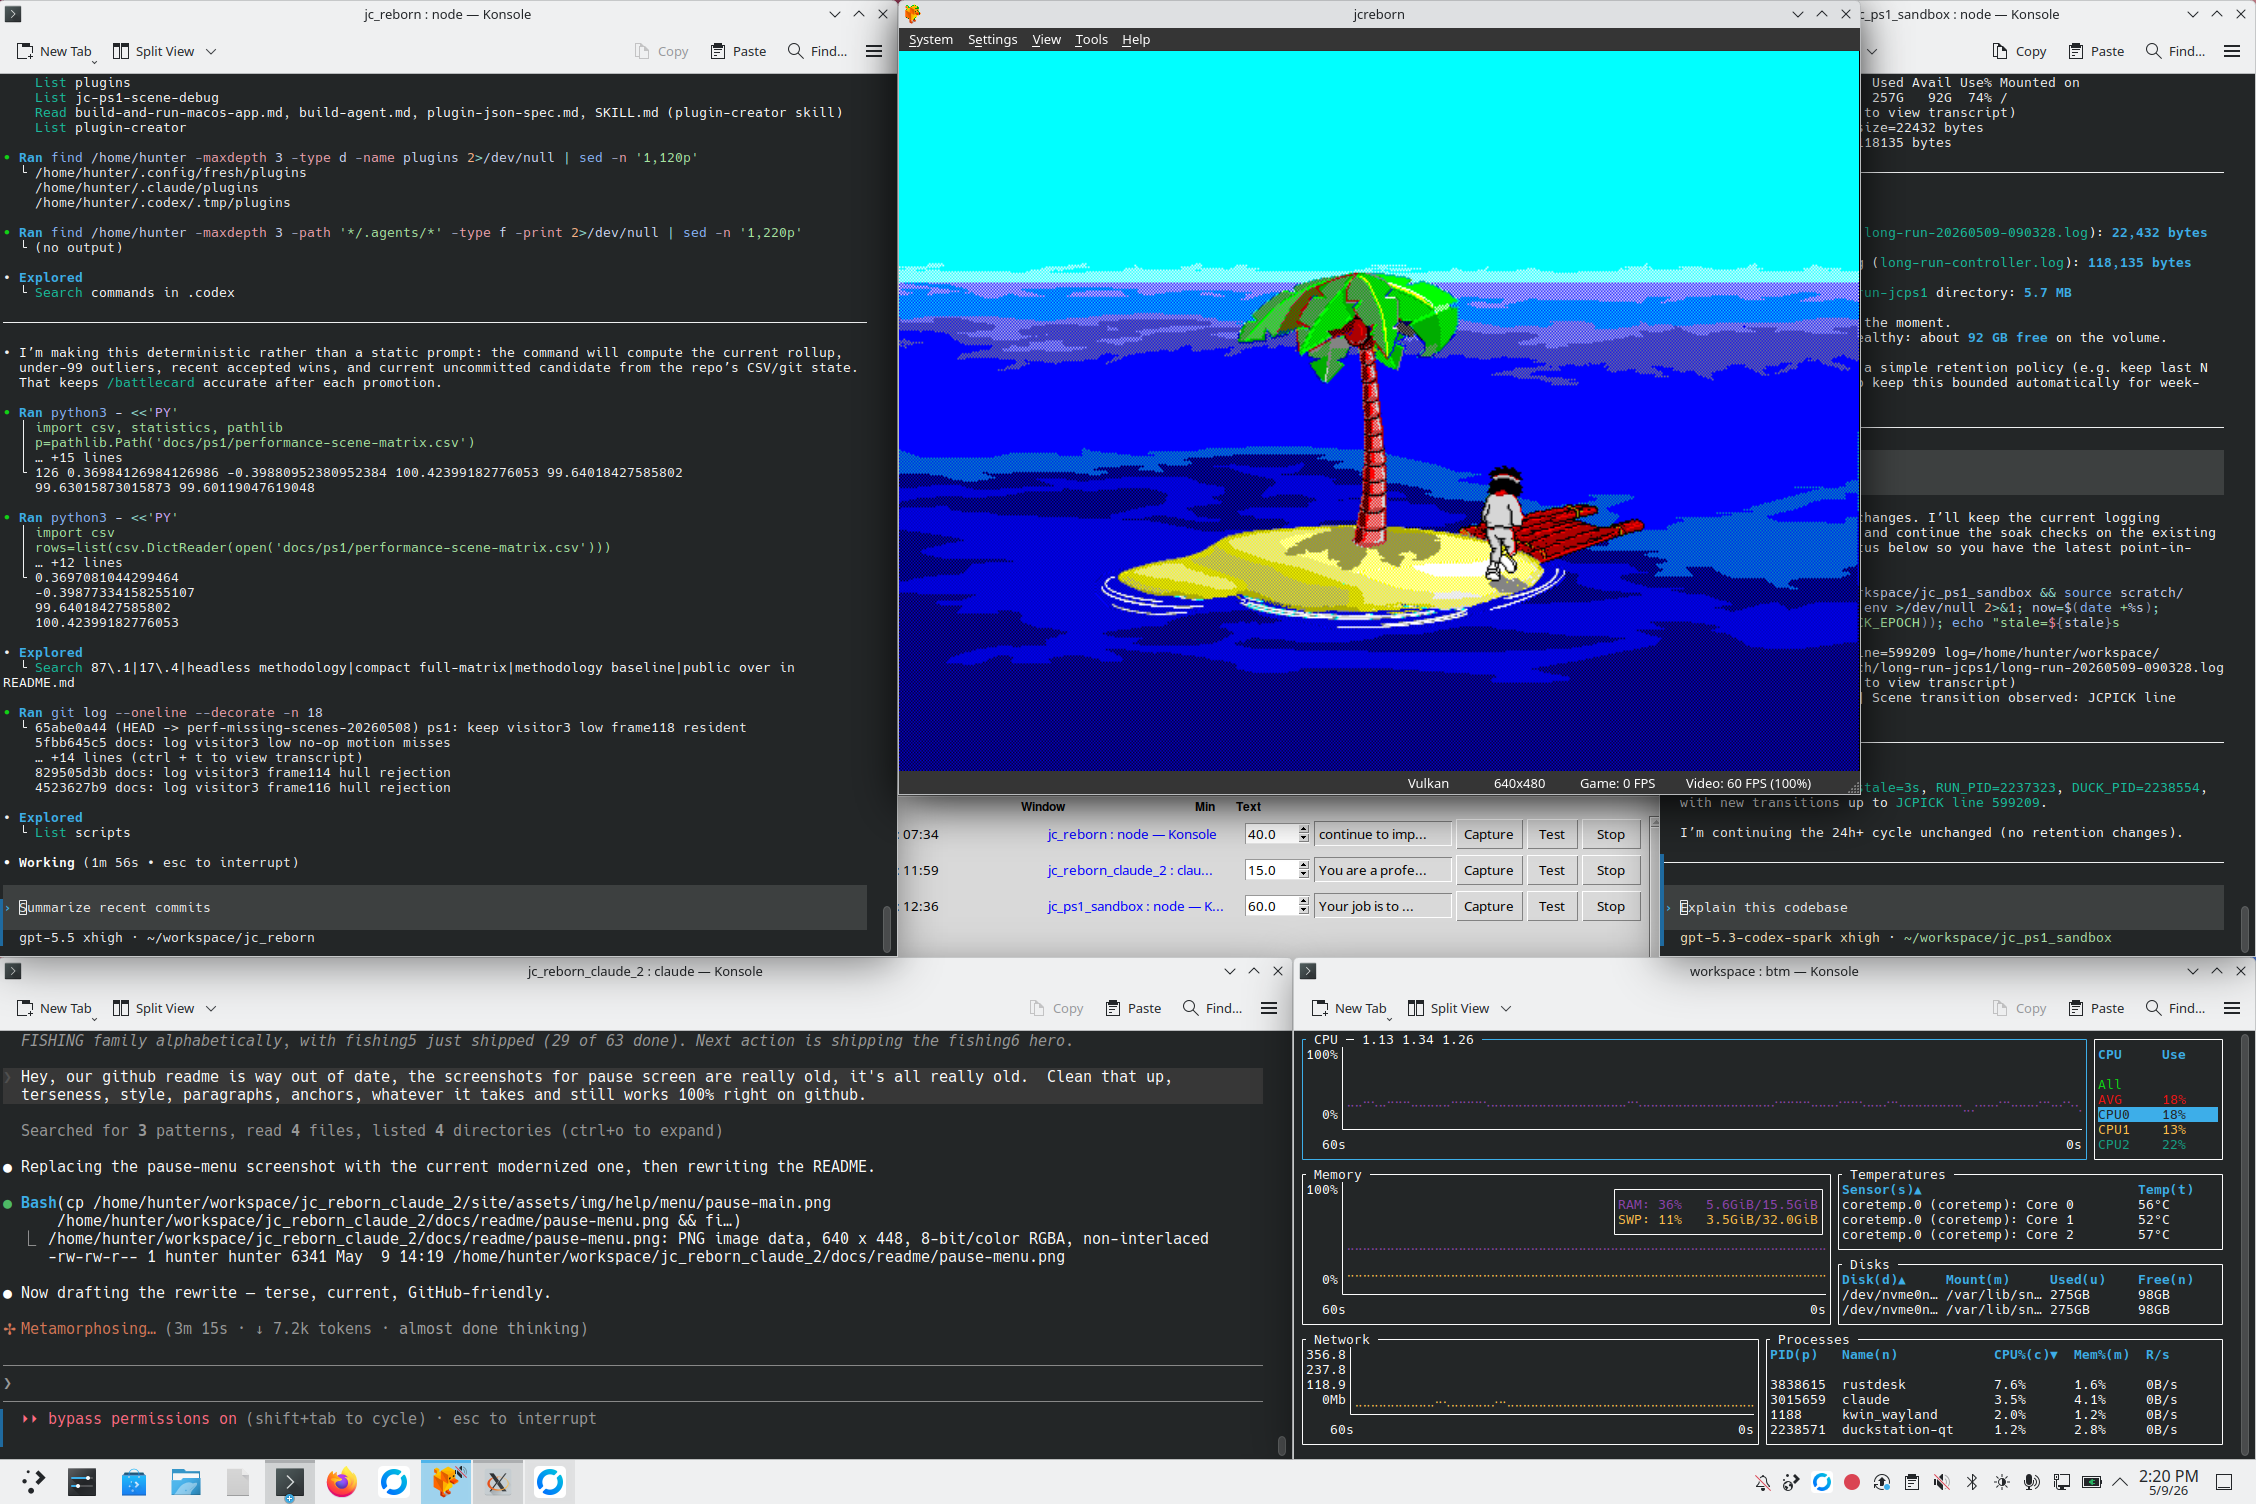The width and height of the screenshot is (2256, 1504).
Task: Open the Settings menu in jcreborn window
Action: (x=992, y=40)
